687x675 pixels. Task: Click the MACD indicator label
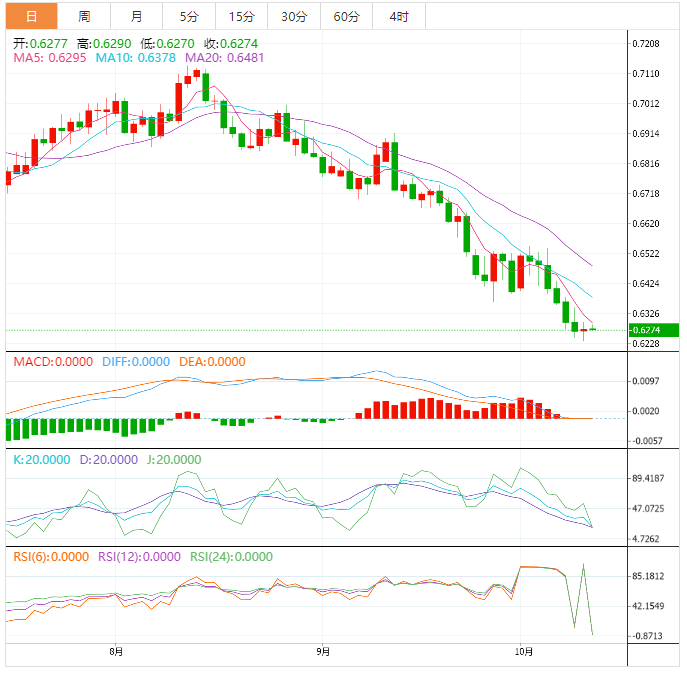coord(52,361)
